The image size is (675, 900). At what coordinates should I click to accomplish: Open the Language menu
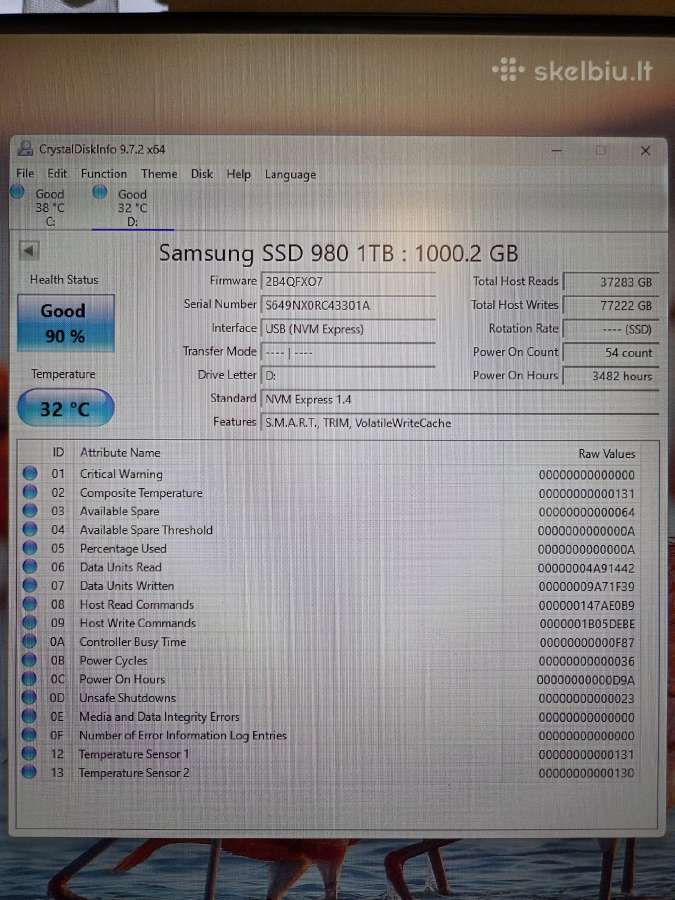[x=290, y=175]
